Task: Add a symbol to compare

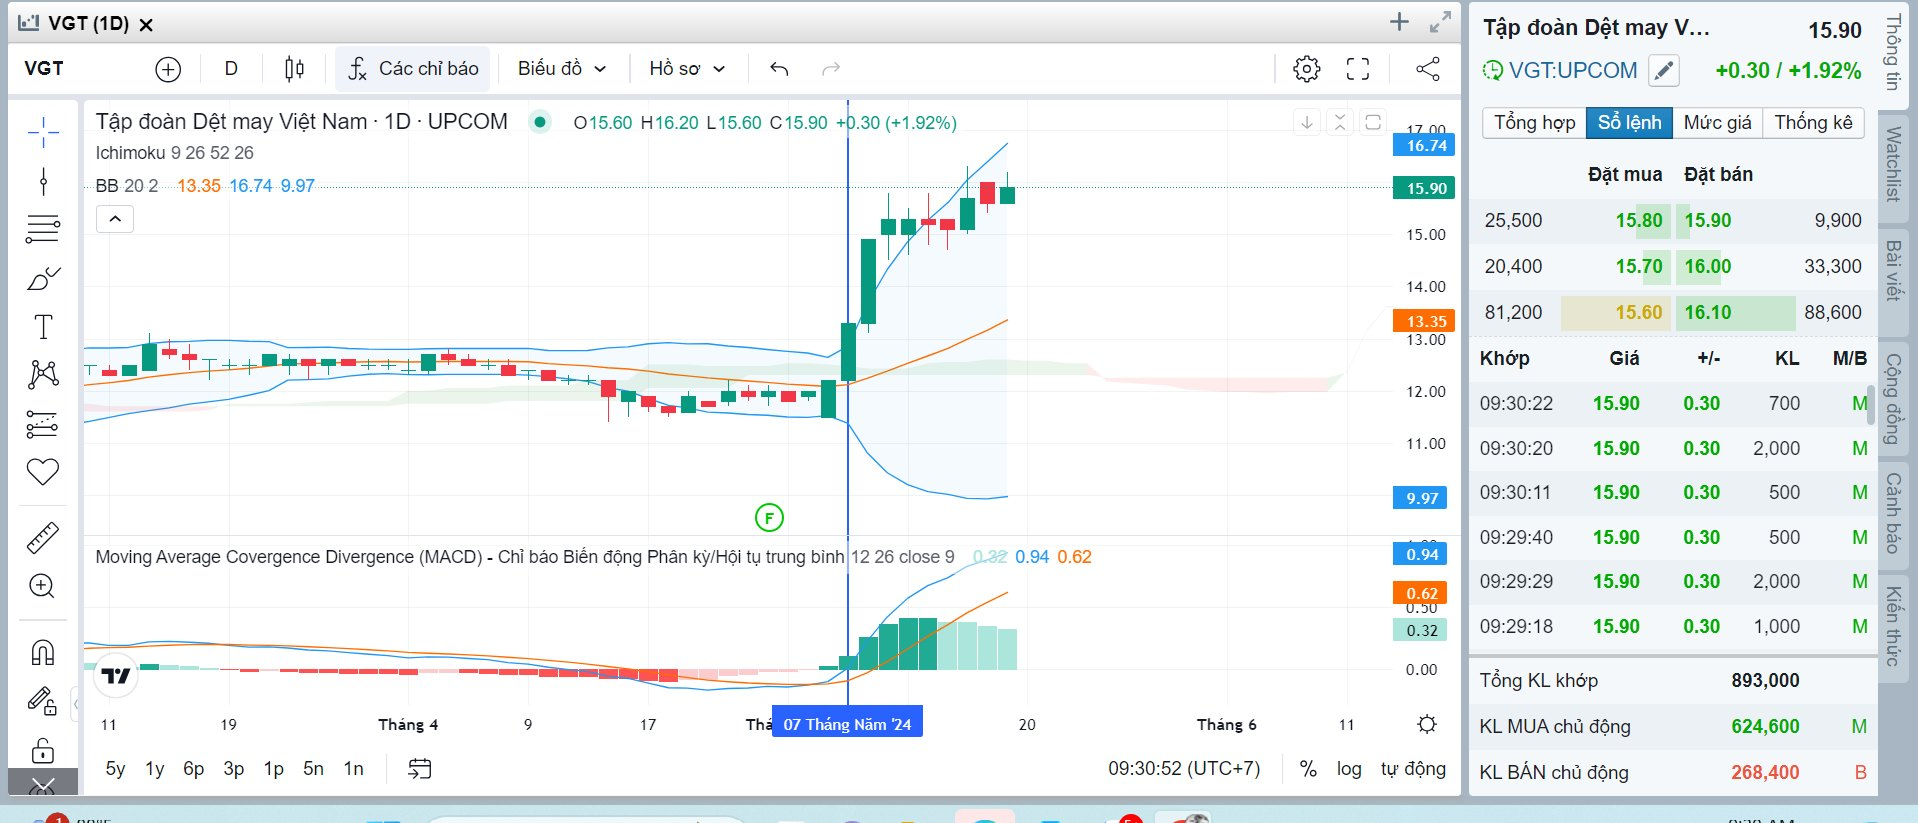Action: click(168, 69)
